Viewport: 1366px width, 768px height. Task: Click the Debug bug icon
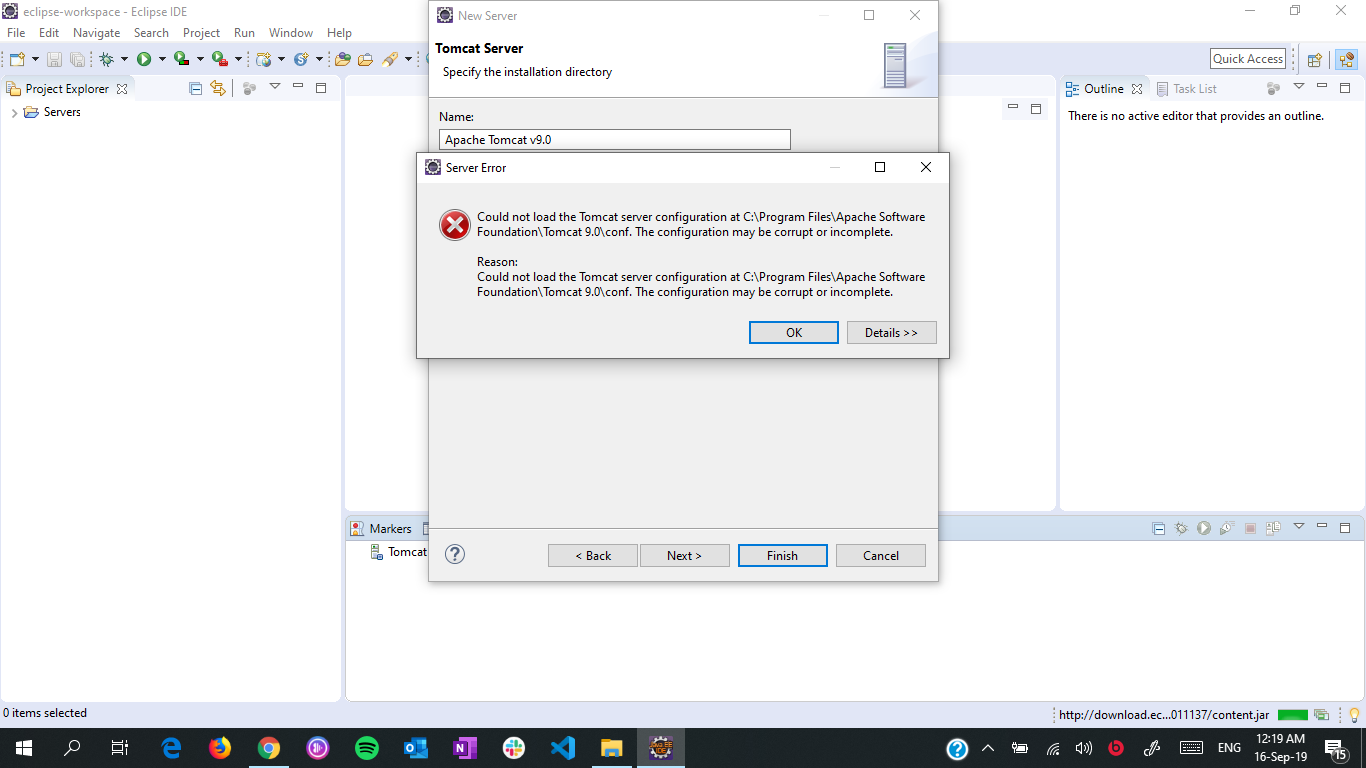(106, 59)
